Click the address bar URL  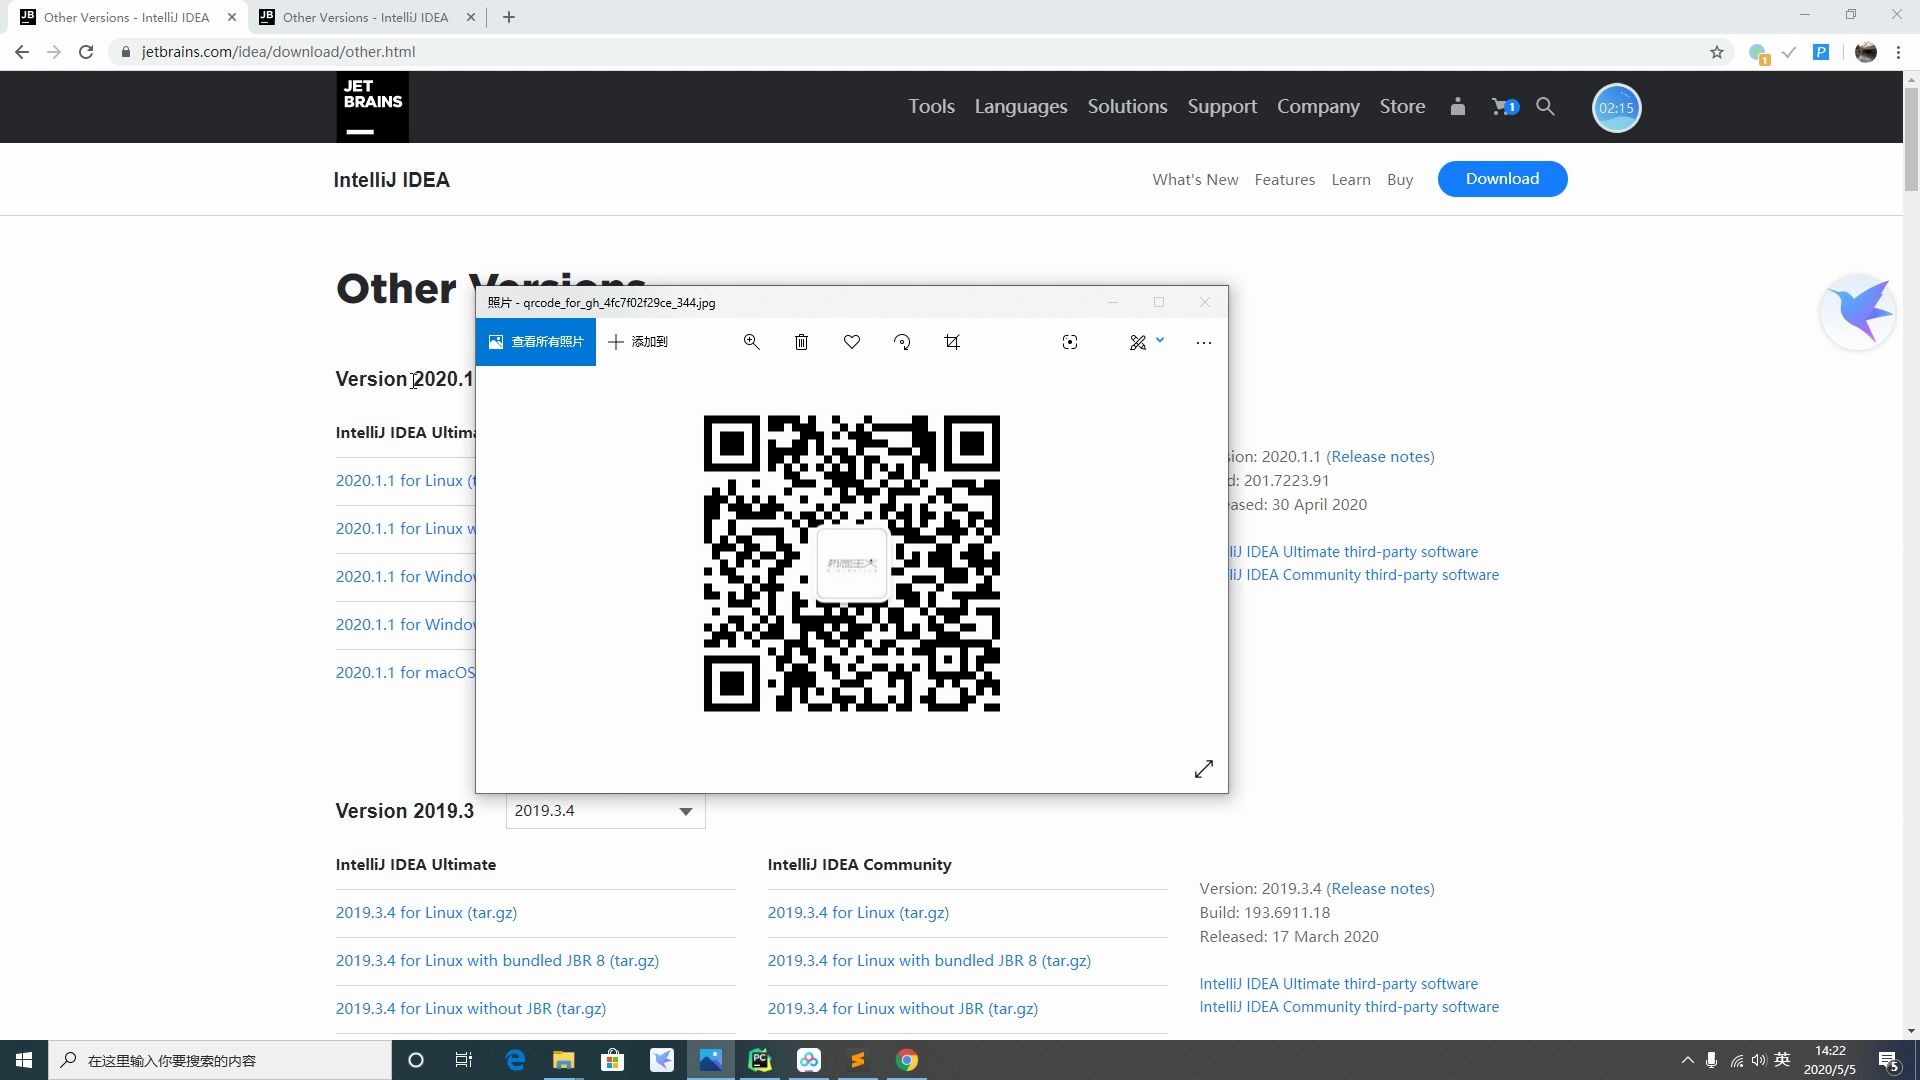[278, 52]
